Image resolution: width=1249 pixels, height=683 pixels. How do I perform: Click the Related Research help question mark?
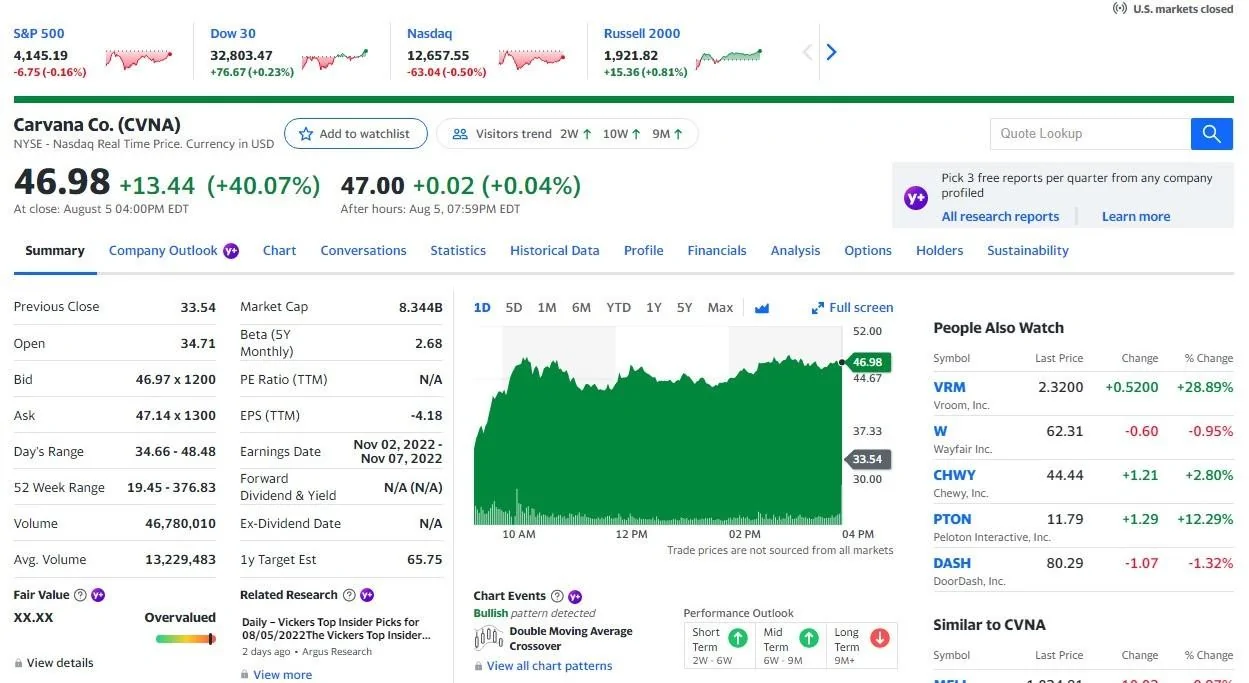tap(350, 595)
